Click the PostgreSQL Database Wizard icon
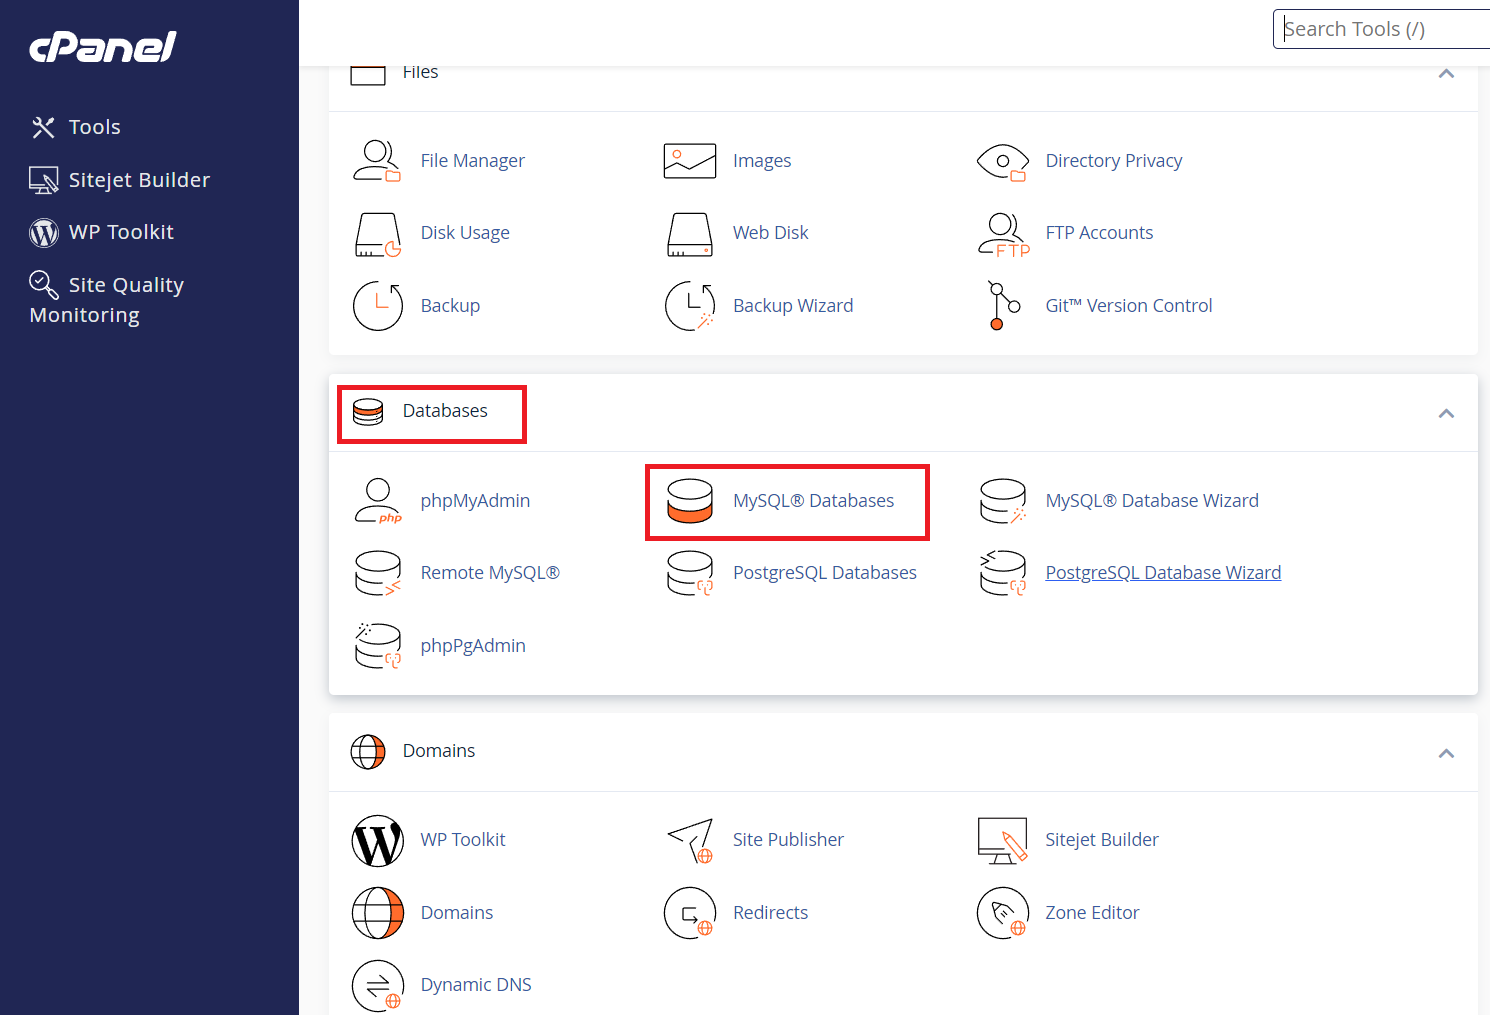The image size is (1490, 1015). tap(1003, 573)
